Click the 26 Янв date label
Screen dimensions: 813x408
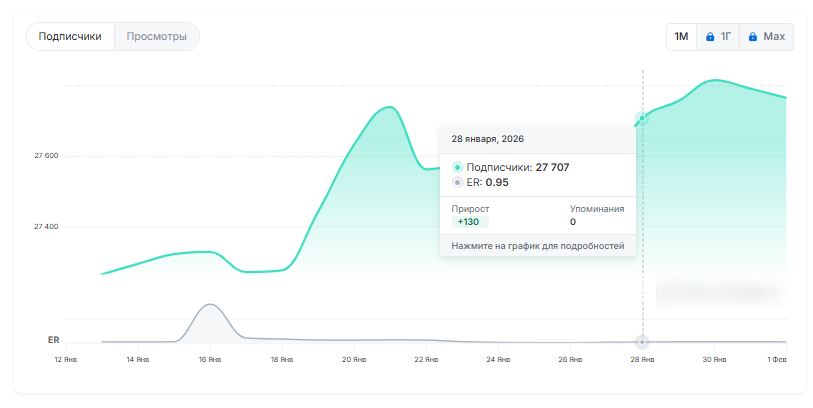(570, 360)
